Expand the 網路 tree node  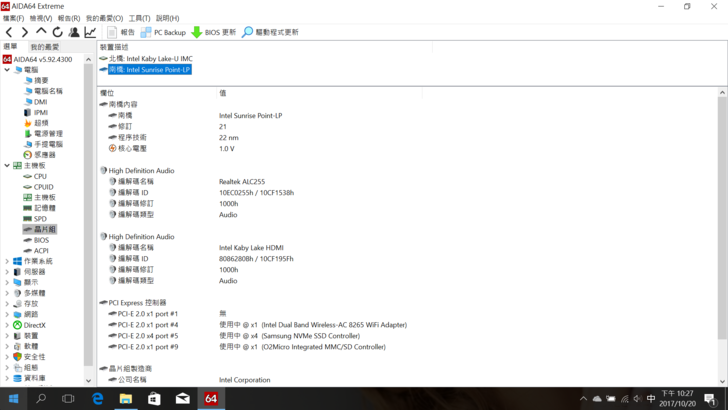click(x=7, y=314)
